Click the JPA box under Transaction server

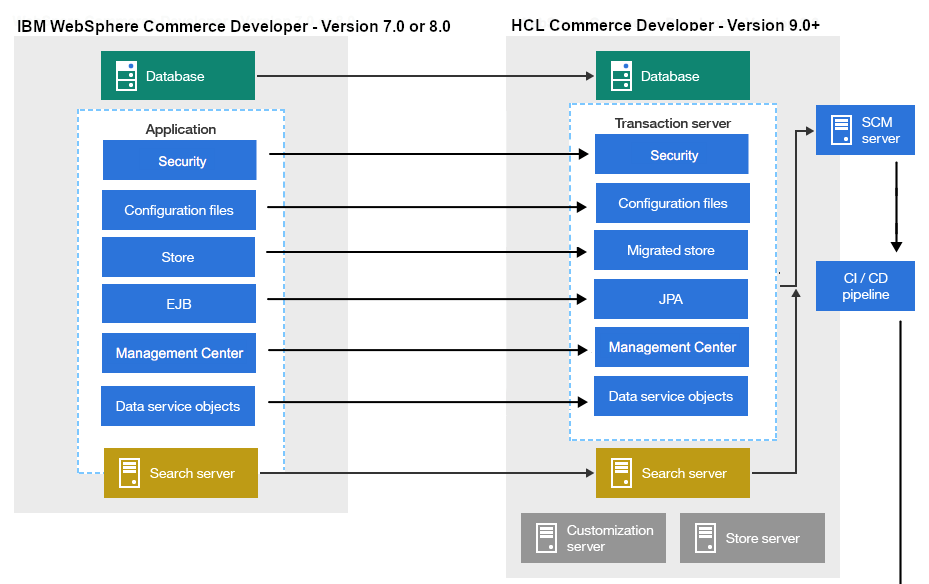671,298
